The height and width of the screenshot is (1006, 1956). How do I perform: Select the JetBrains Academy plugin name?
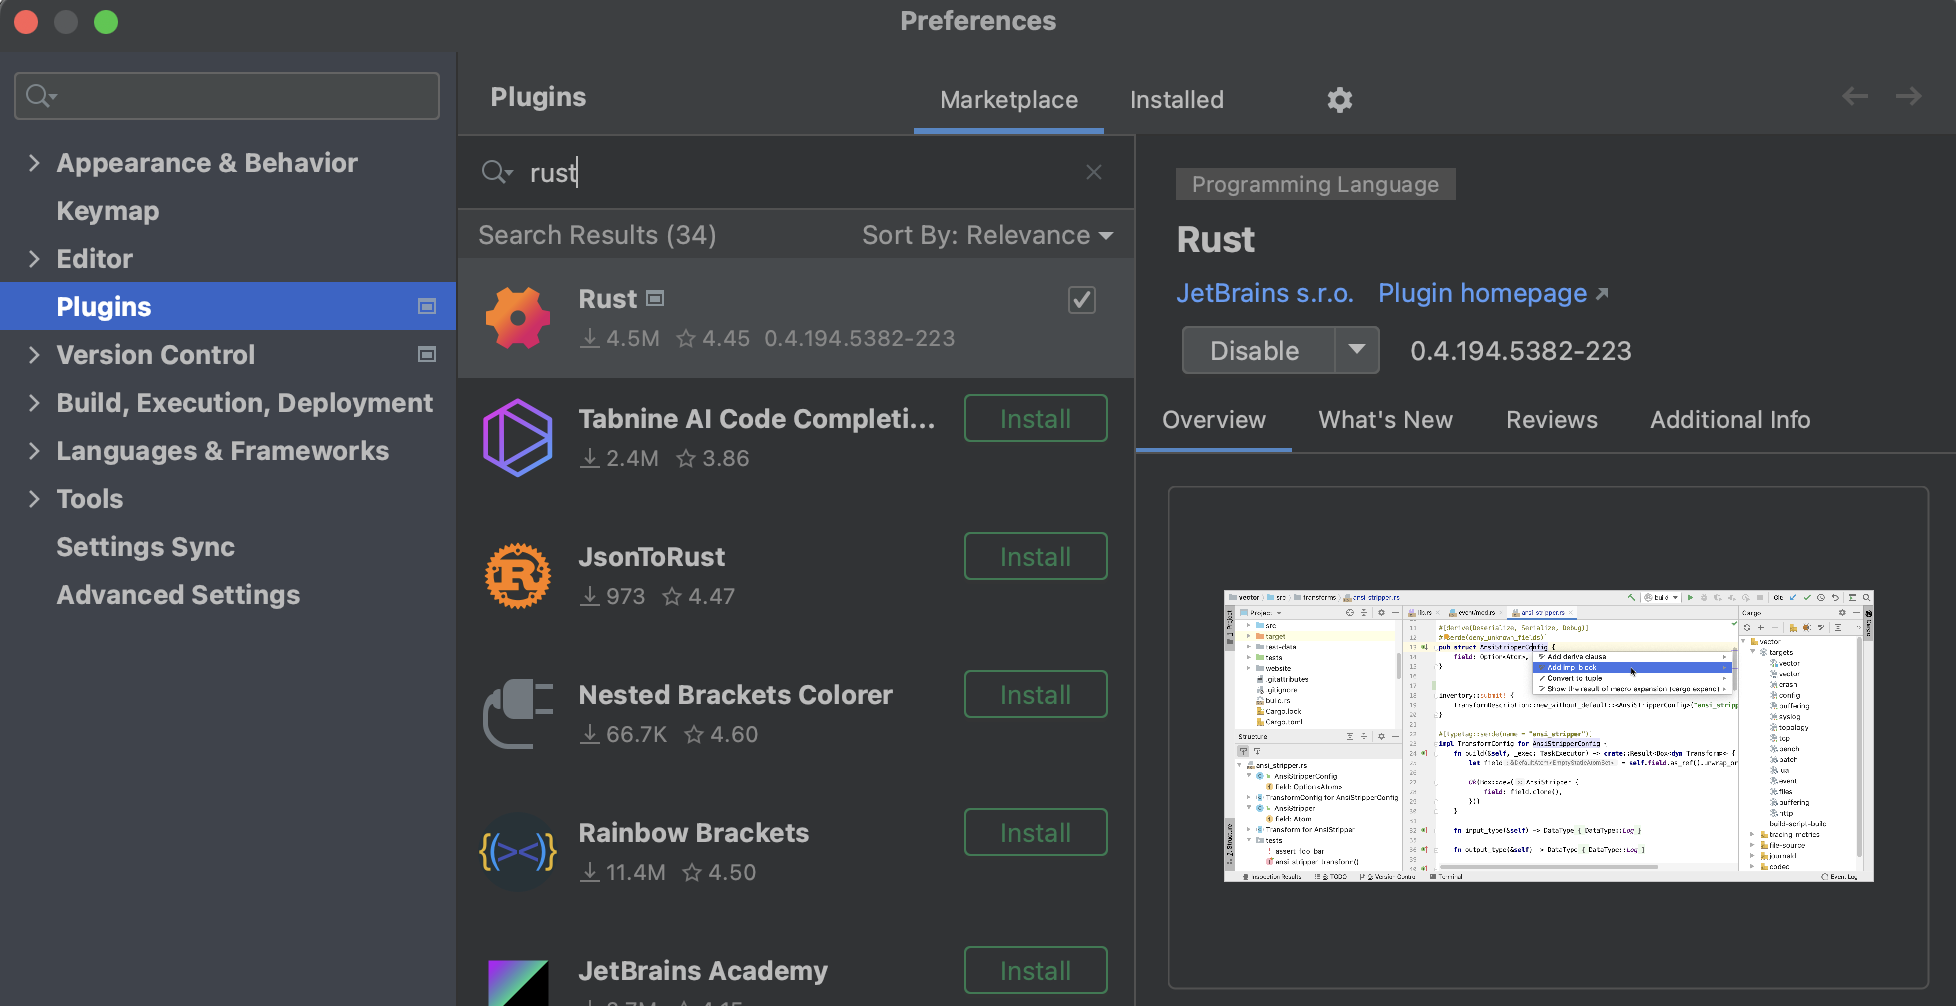703,970
